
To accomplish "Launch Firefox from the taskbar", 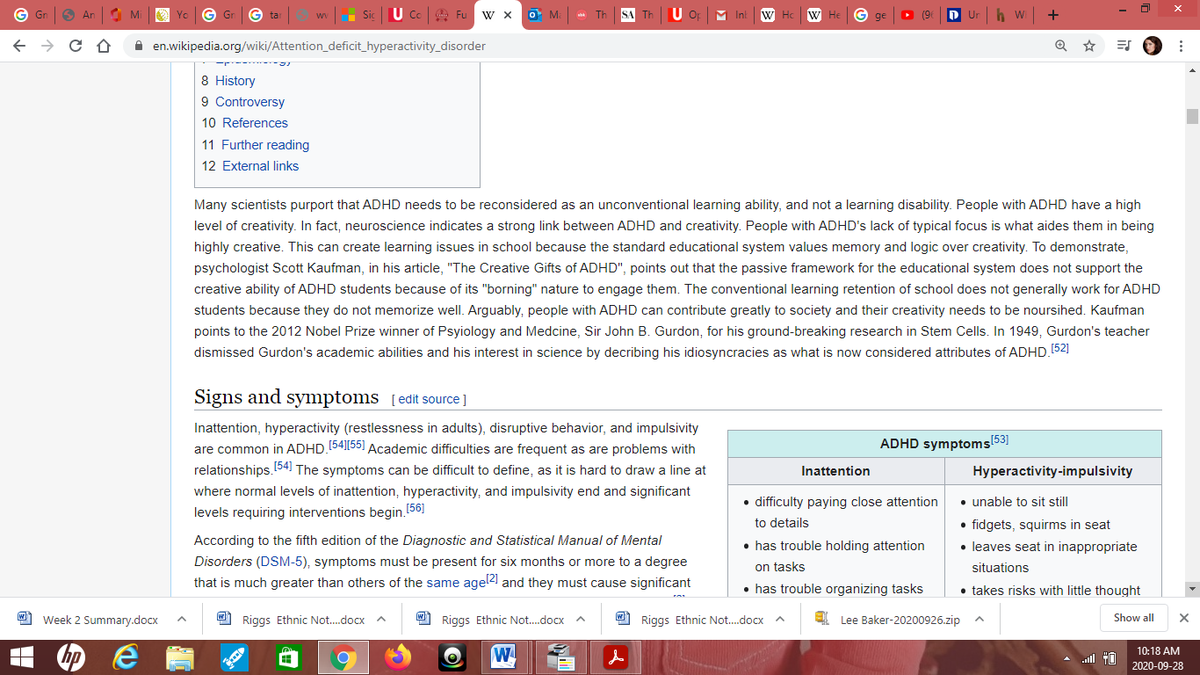I will (397, 657).
